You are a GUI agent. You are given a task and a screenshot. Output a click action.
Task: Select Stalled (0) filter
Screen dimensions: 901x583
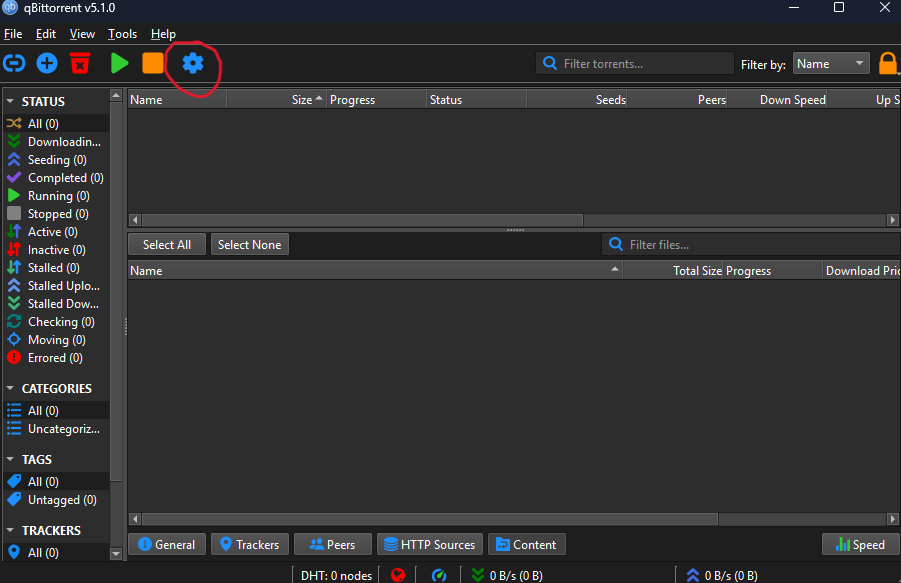coord(56,268)
